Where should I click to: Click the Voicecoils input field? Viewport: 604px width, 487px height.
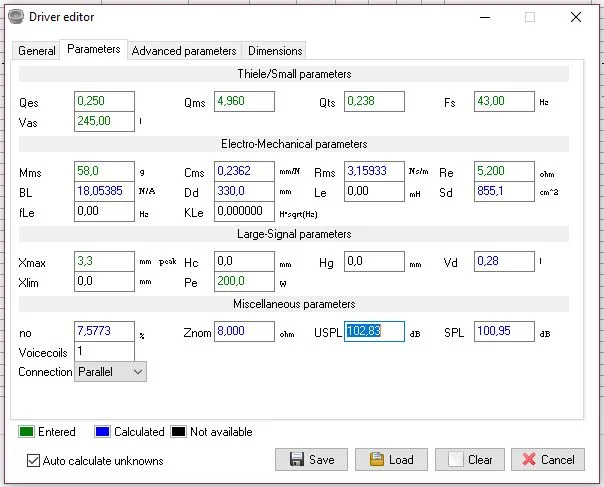(x=104, y=352)
